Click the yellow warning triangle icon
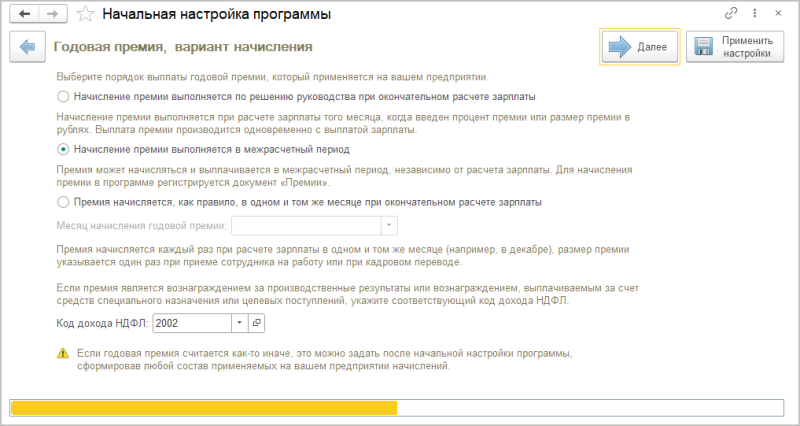 (x=63, y=353)
